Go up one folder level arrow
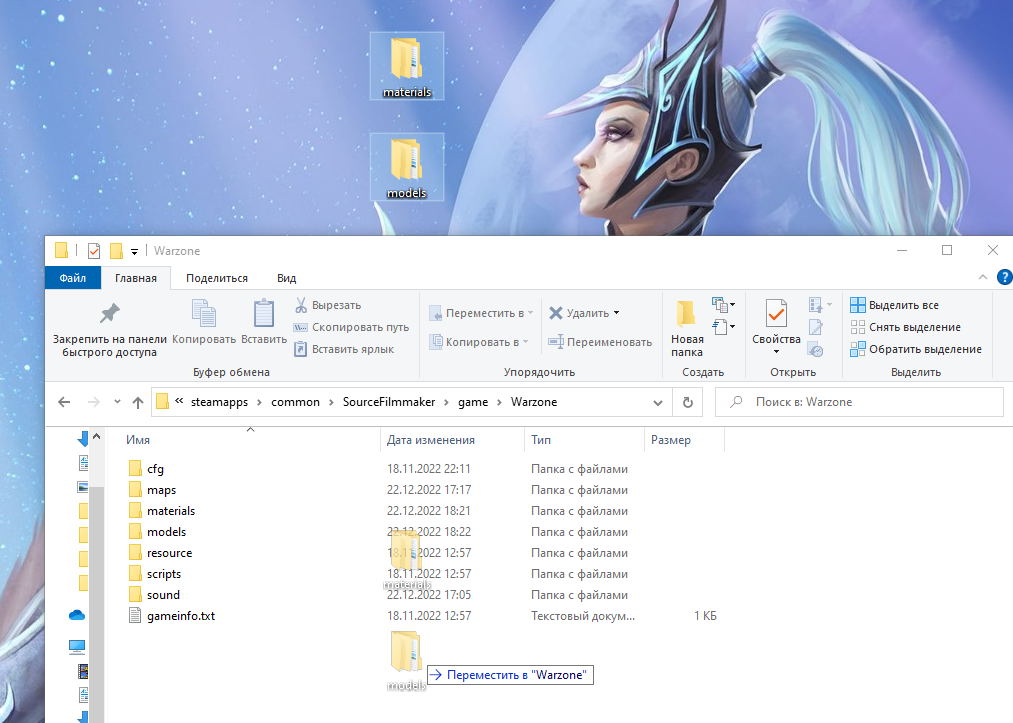Image resolution: width=1013 pixels, height=723 pixels. 138,403
